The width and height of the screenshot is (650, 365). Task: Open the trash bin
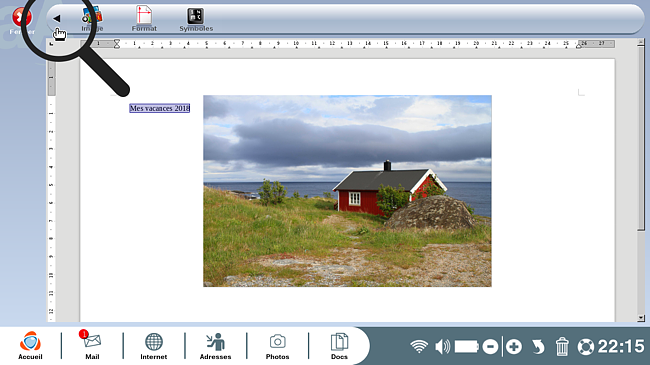point(562,347)
